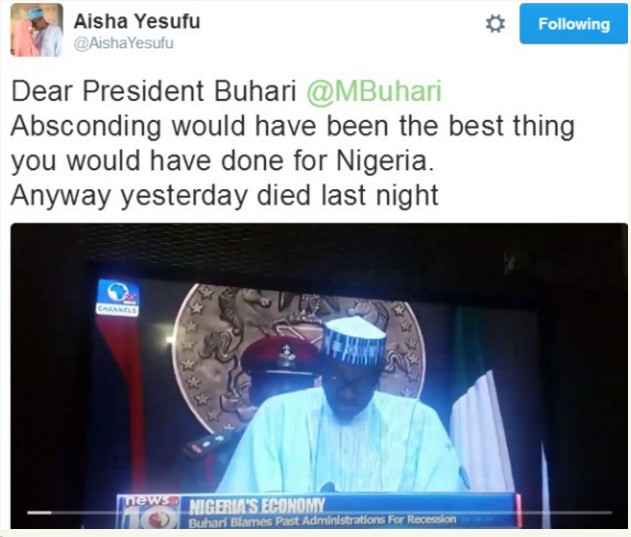Open the gear settings icon
The image size is (631, 537).
pos(495,24)
